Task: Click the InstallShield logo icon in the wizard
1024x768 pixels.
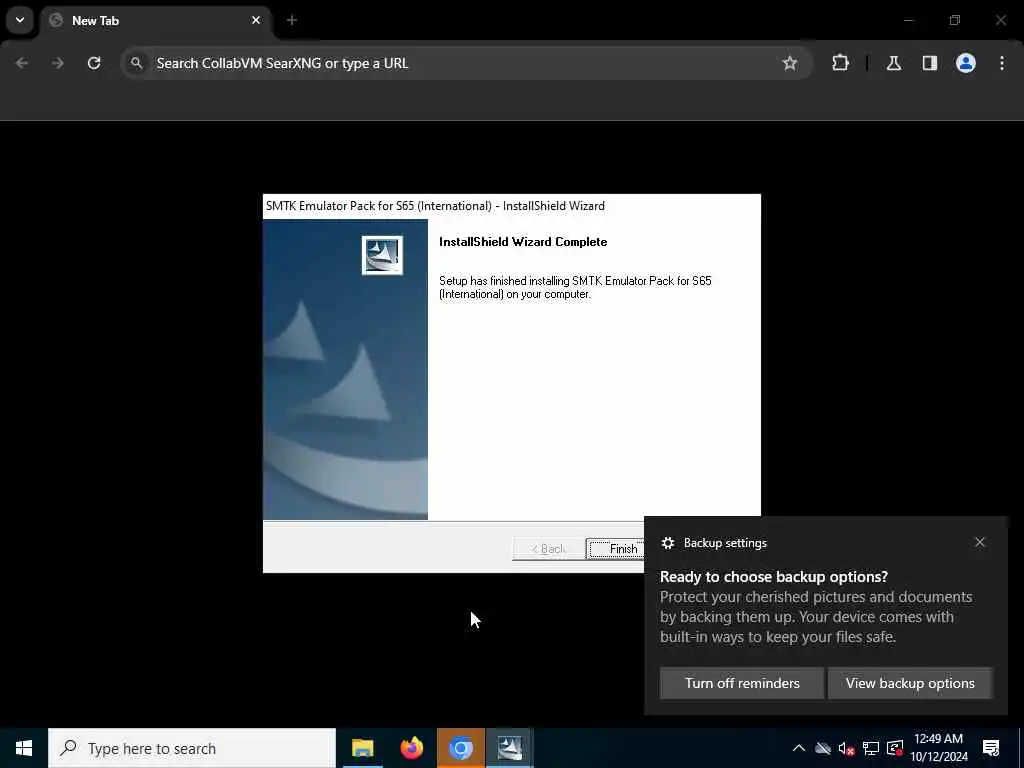Action: [x=382, y=255]
